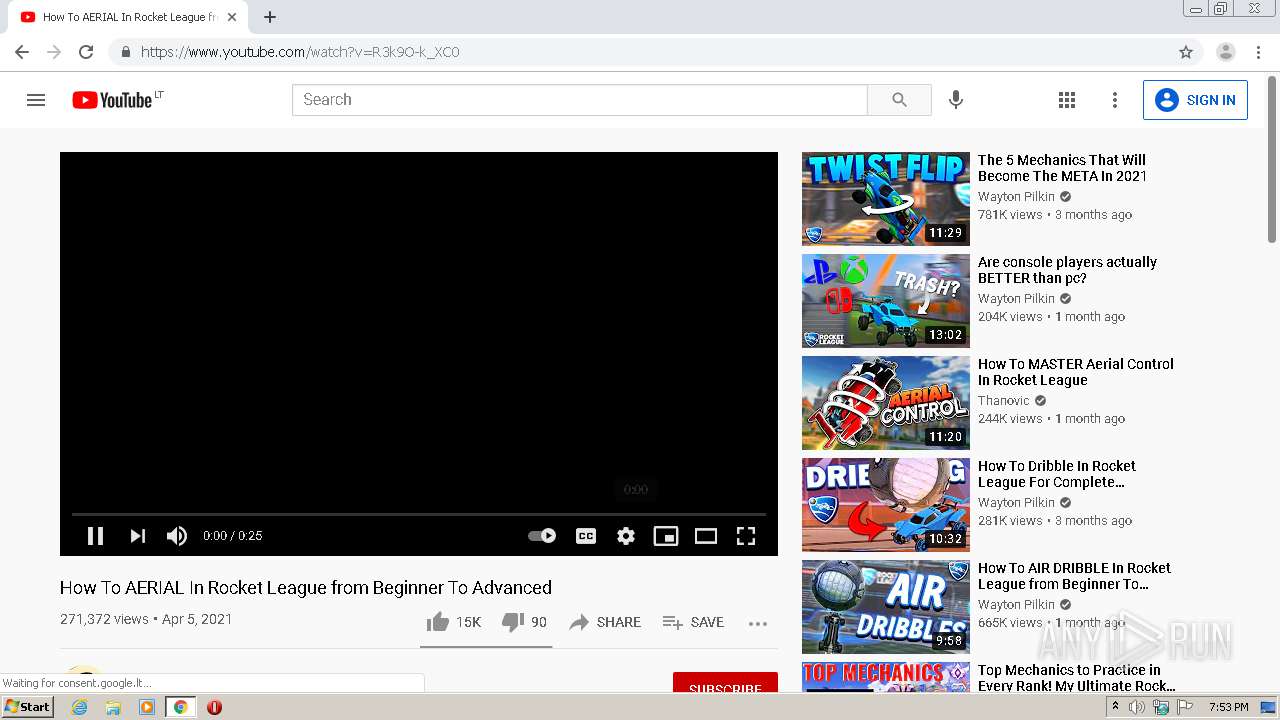The image size is (1280, 720).
Task: Open the system tray volume icon
Action: click(x=1136, y=707)
